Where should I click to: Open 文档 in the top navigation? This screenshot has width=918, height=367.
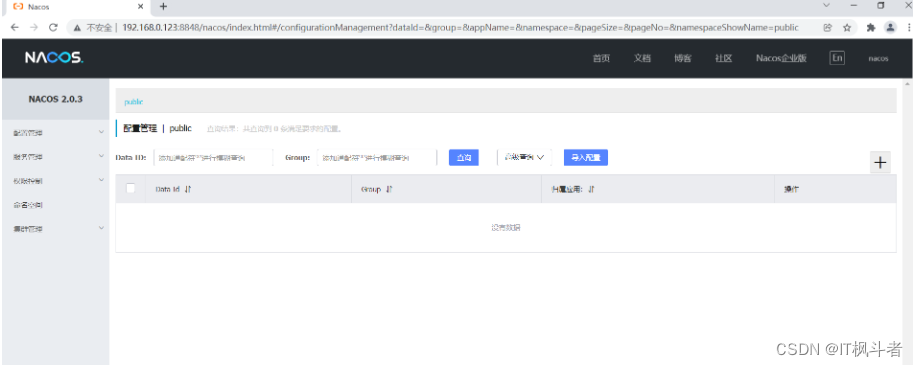point(642,59)
